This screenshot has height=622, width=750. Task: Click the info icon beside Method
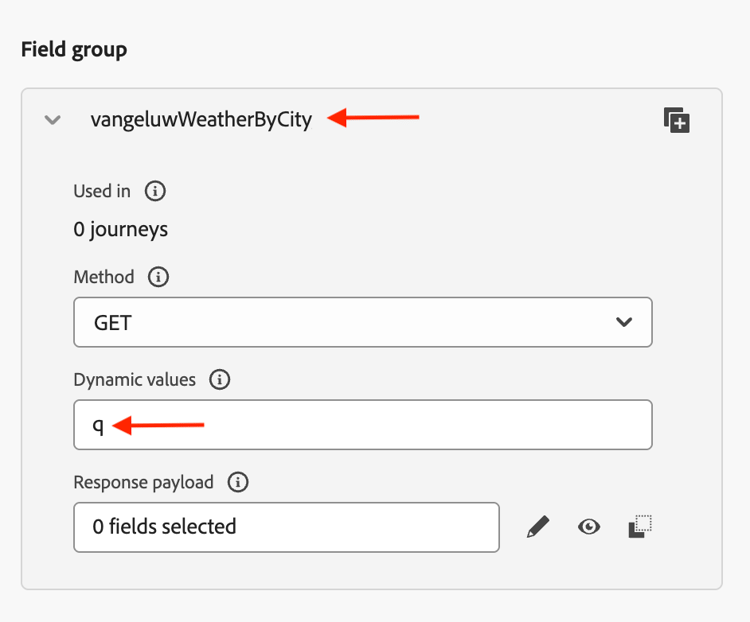click(158, 277)
